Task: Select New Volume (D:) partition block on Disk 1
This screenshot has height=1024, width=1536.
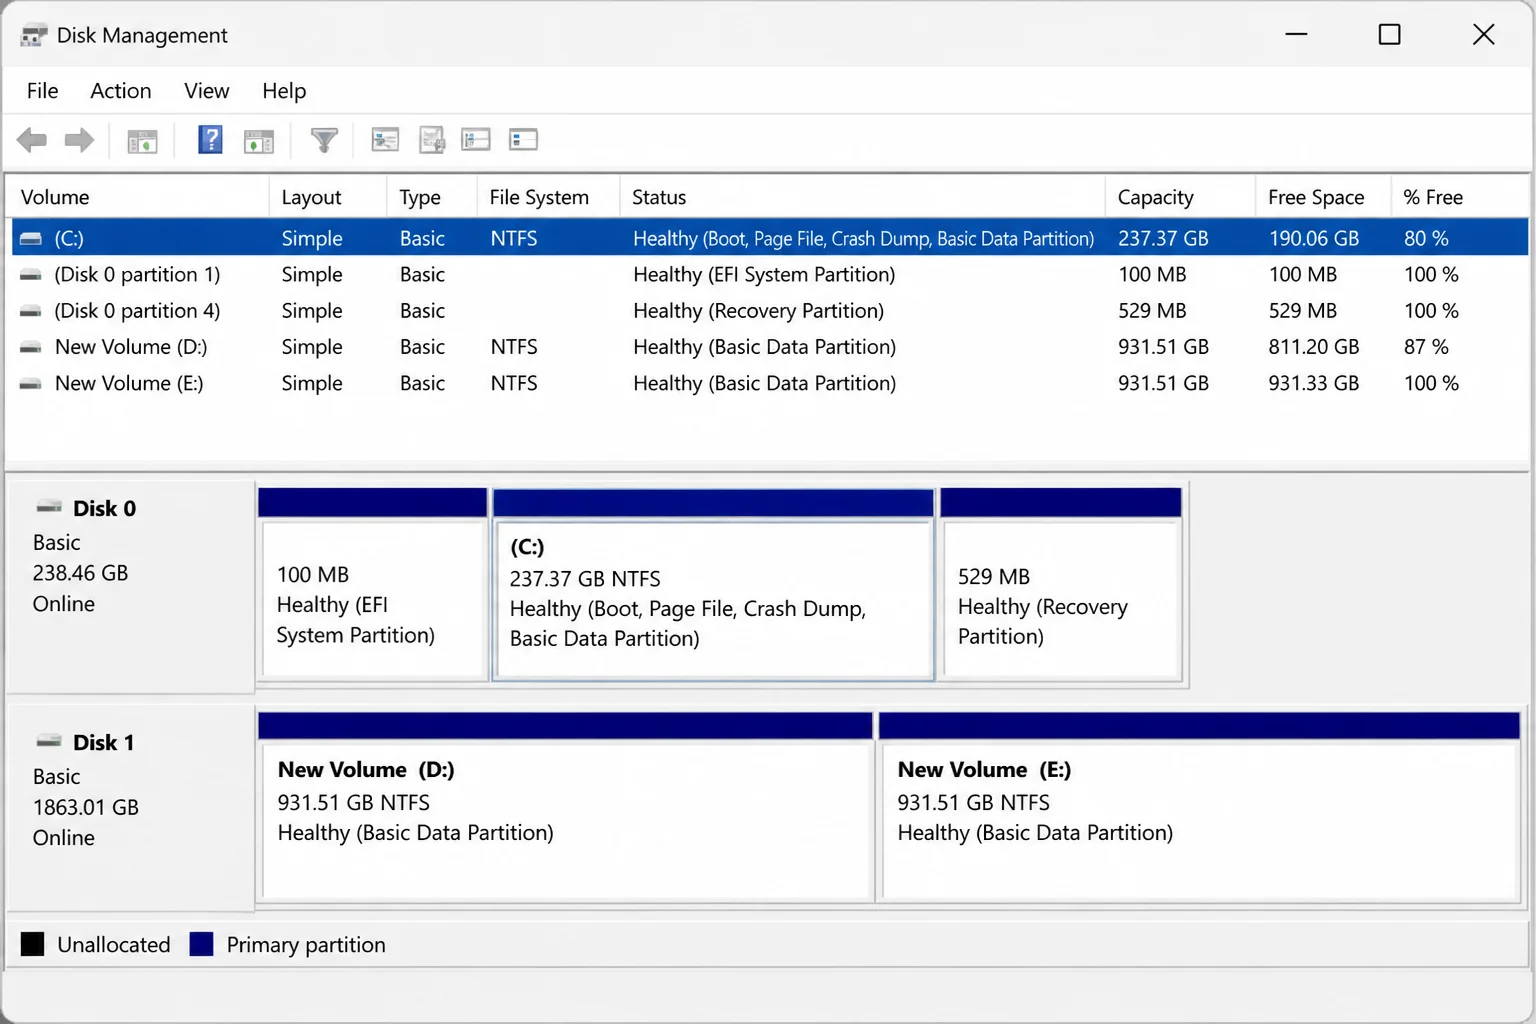Action: tap(566, 806)
